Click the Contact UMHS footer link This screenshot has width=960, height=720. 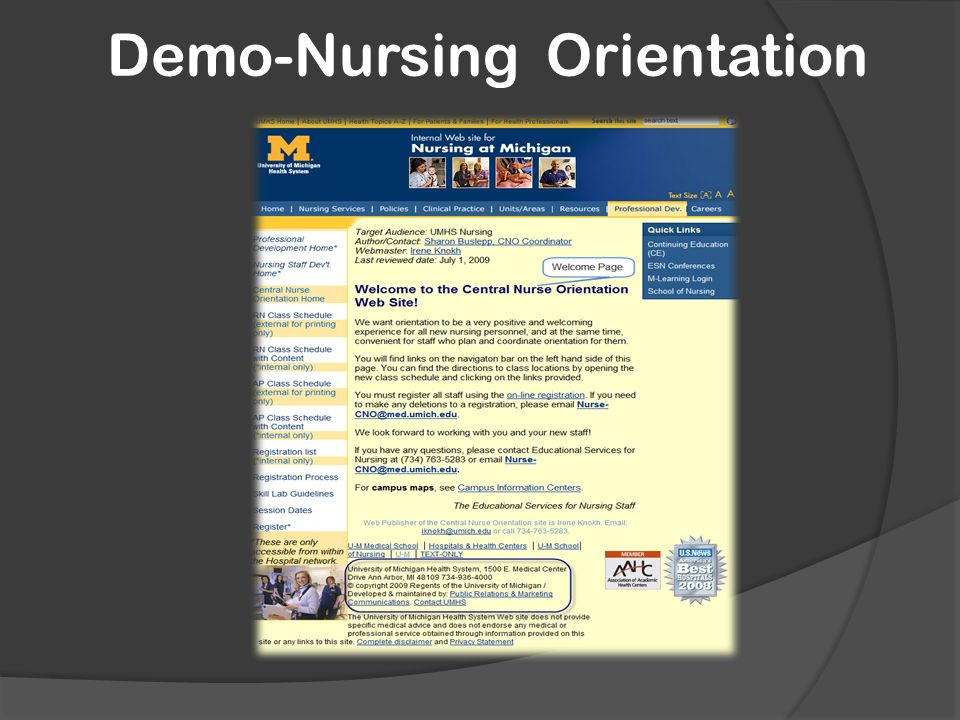coord(440,602)
